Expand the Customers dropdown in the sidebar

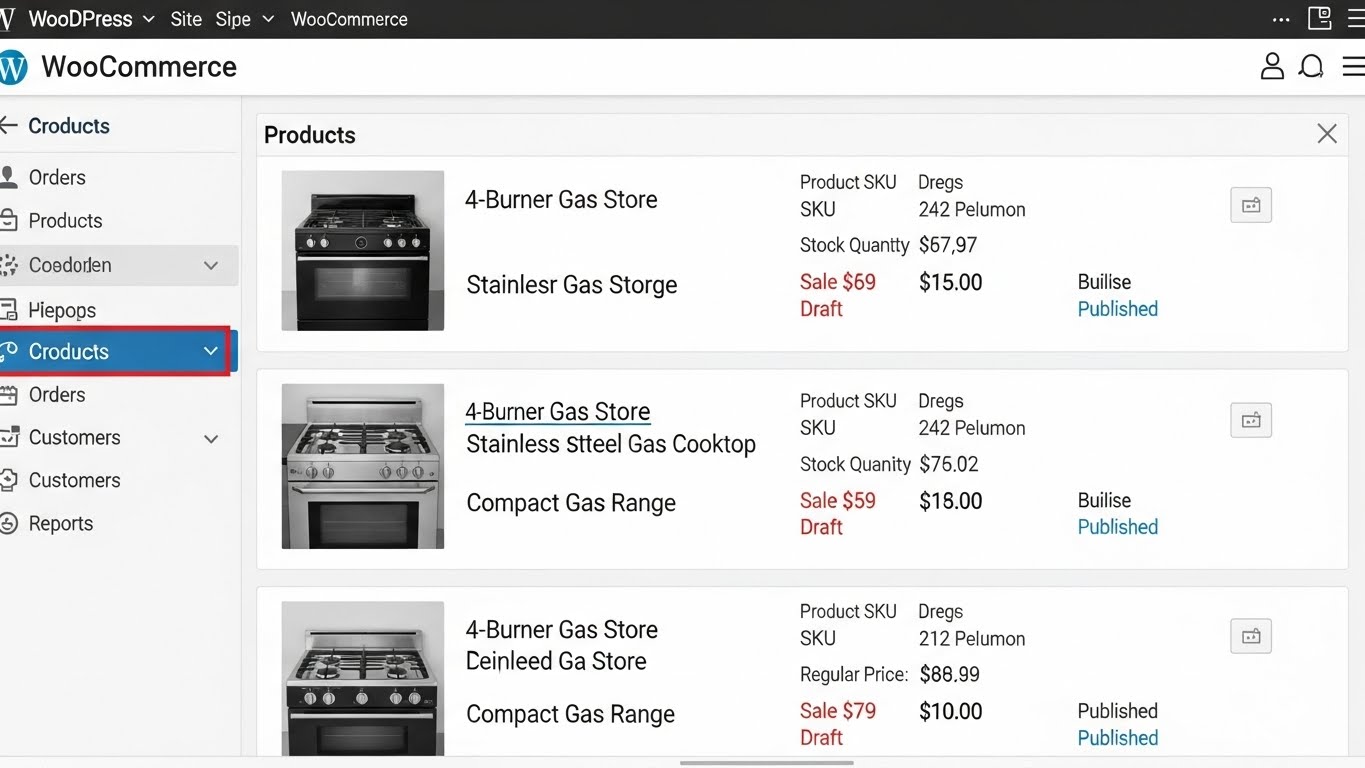(210, 438)
